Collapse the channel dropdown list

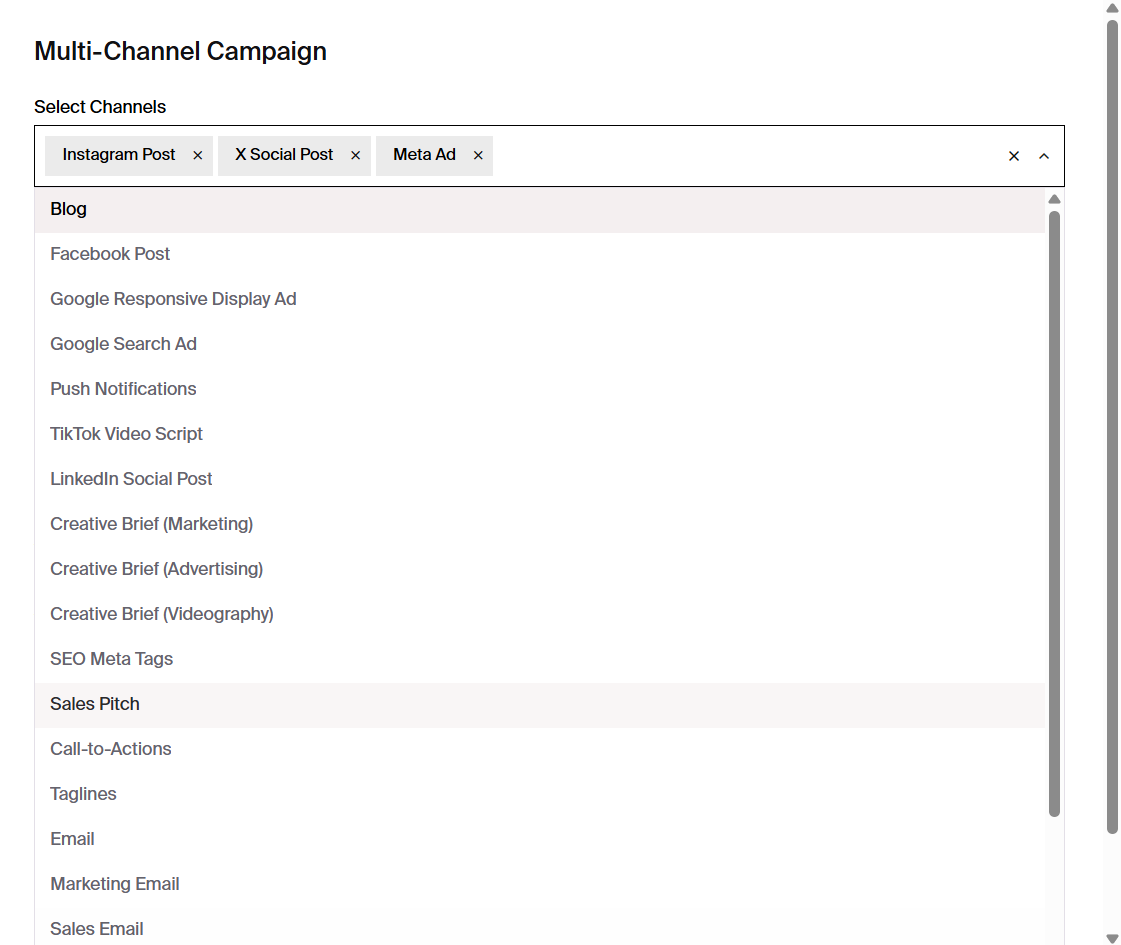click(x=1044, y=156)
